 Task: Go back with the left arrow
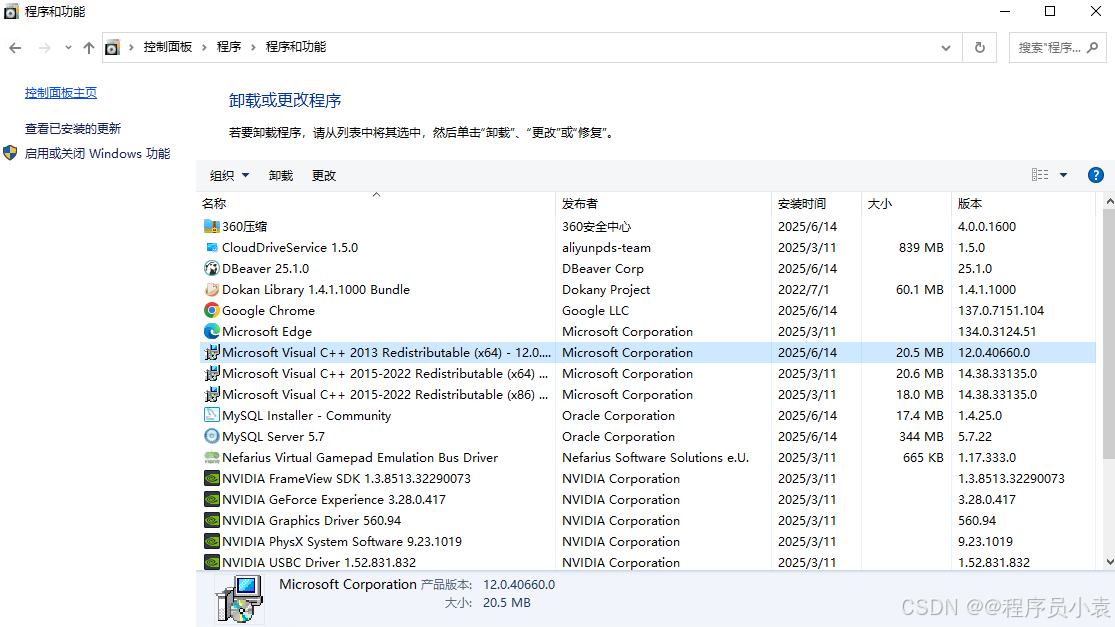coord(15,48)
